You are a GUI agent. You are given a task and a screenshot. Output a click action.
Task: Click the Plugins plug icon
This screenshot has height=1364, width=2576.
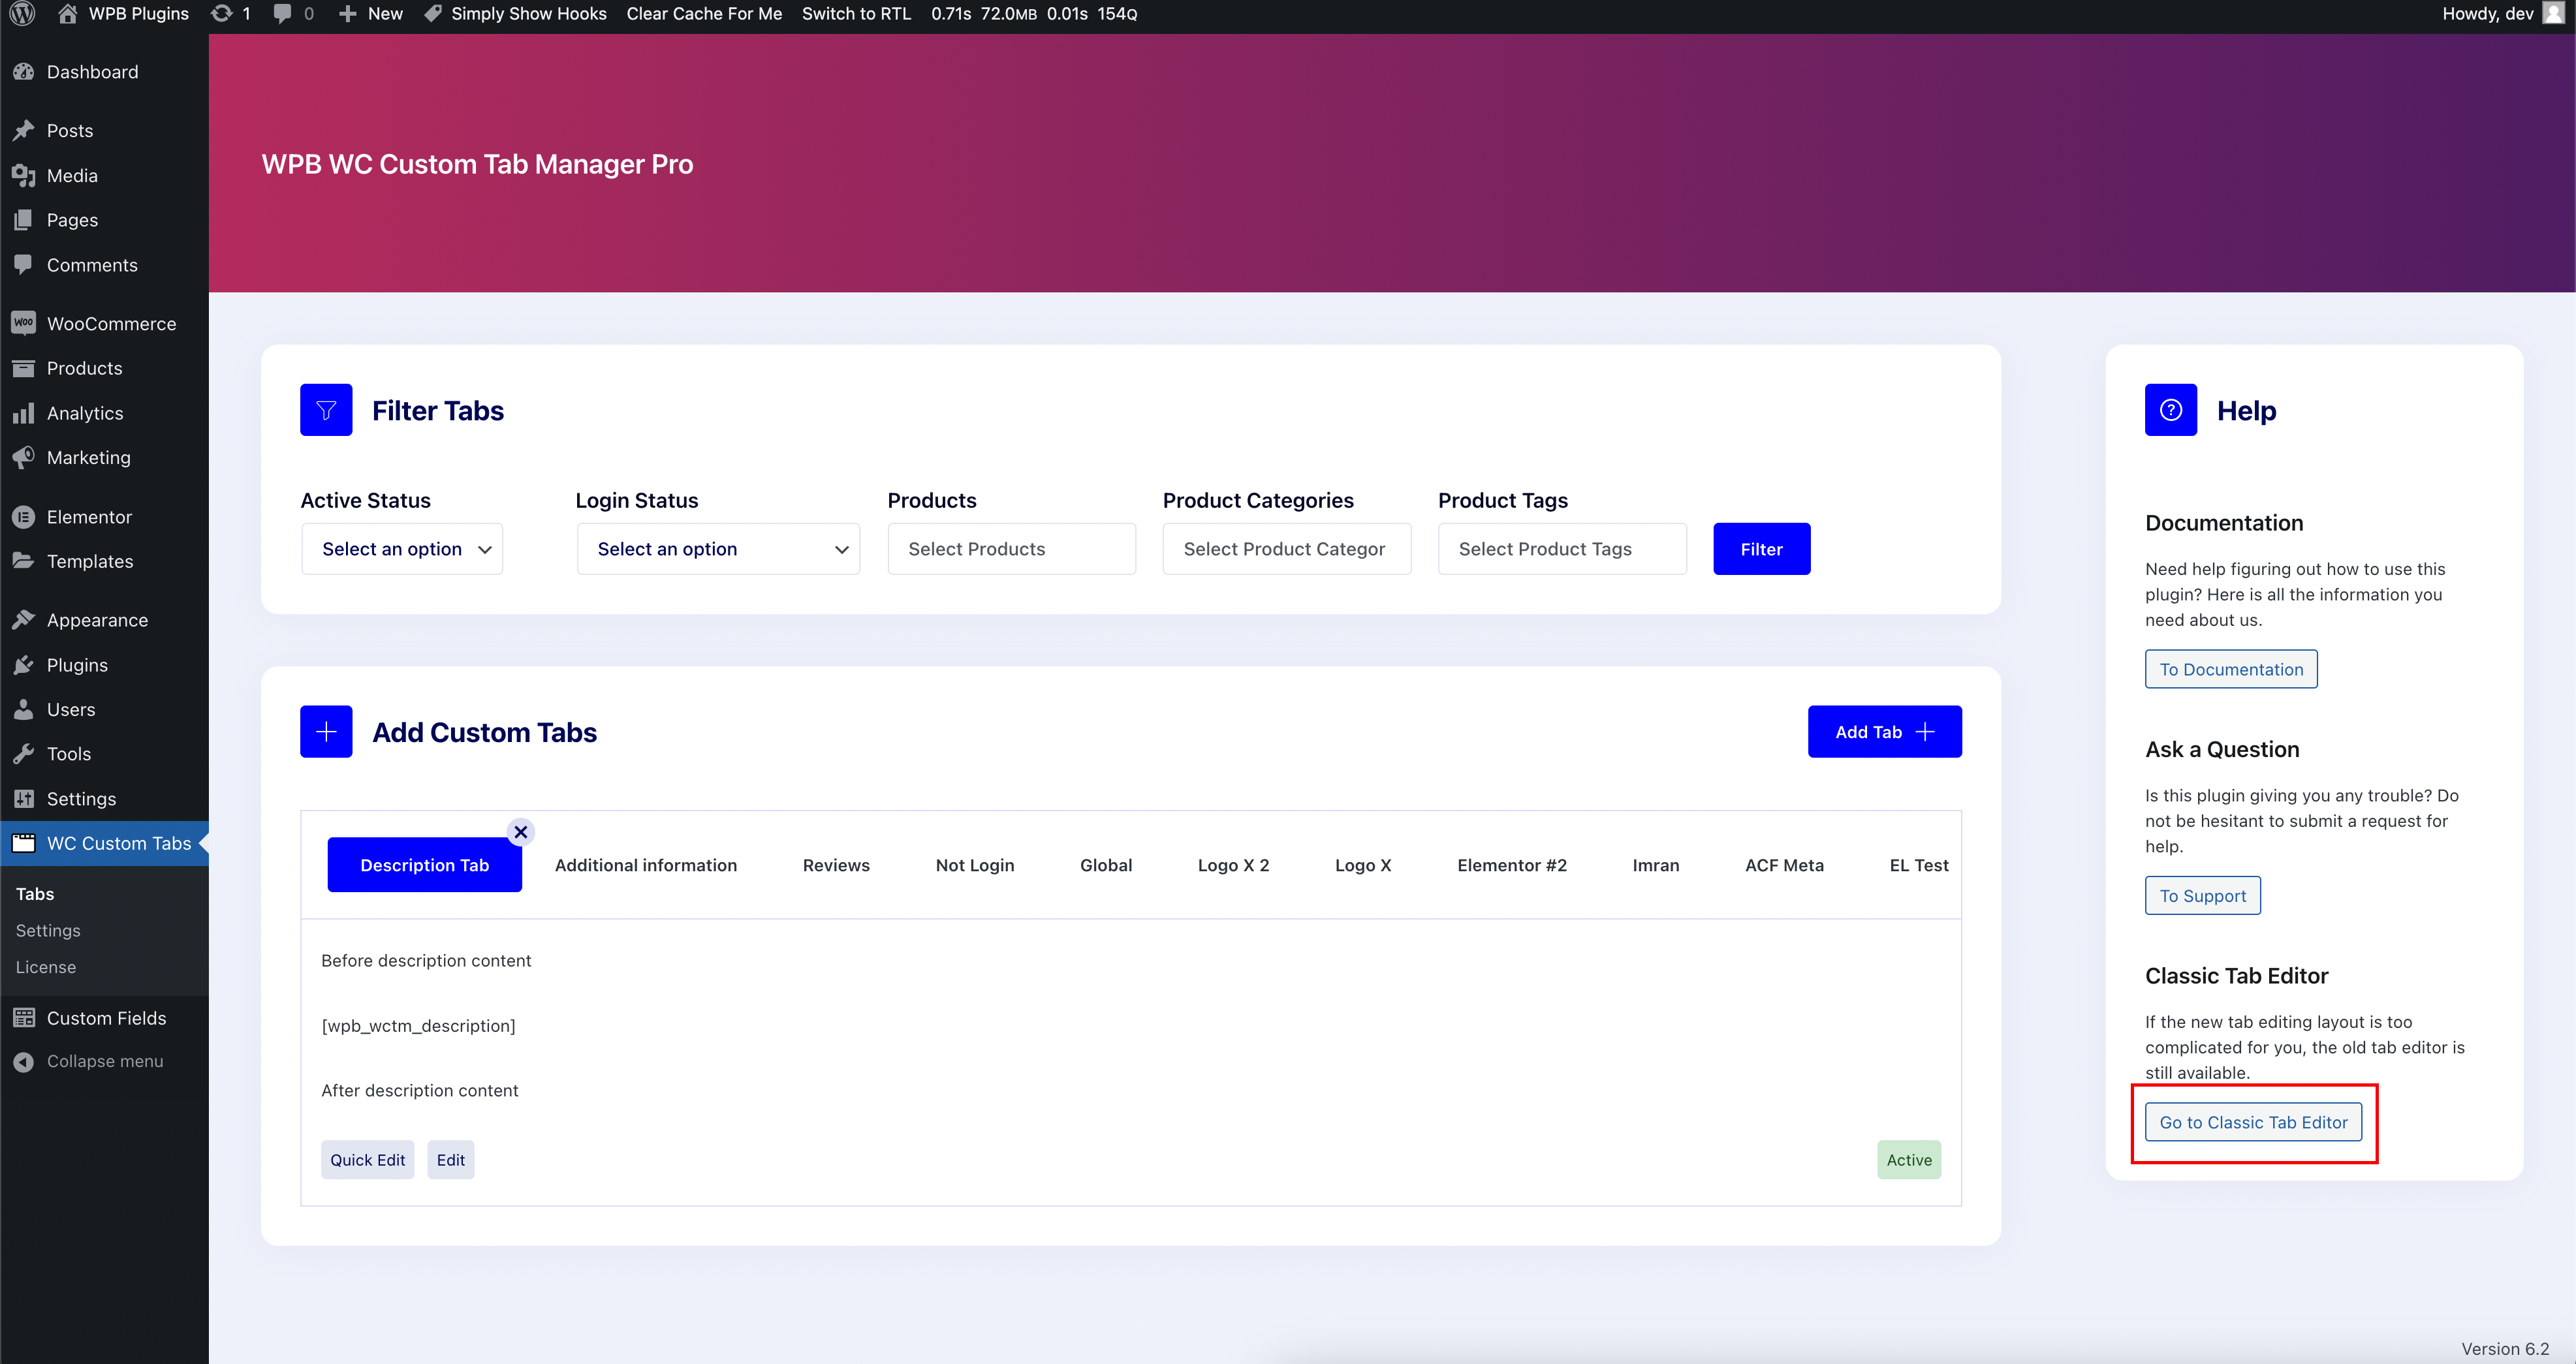[24, 665]
